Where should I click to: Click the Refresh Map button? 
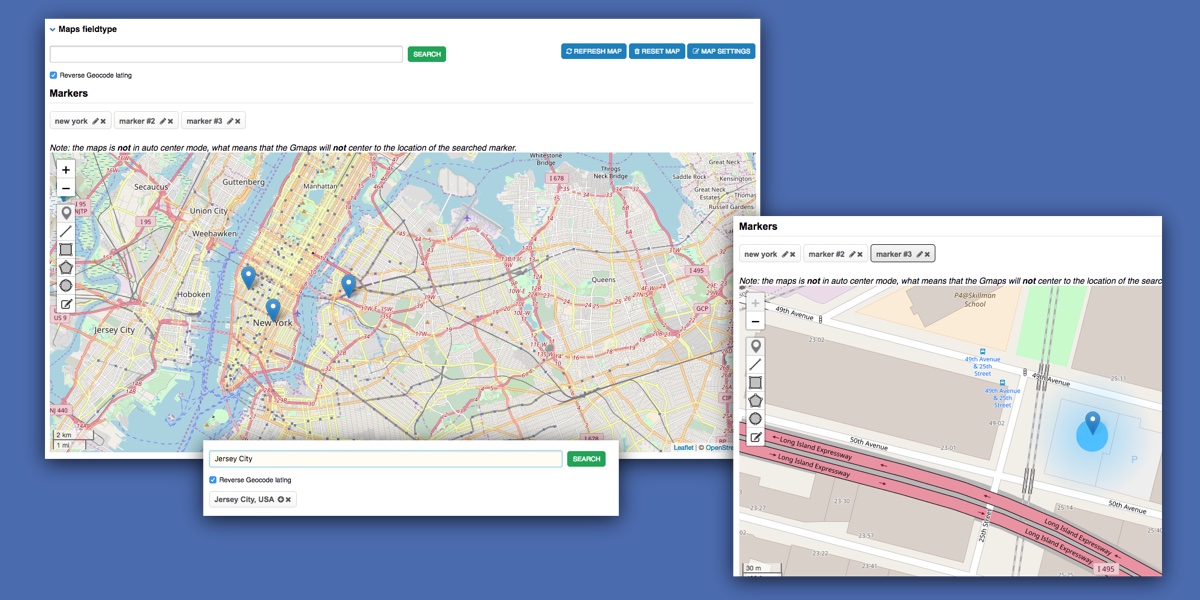coord(593,51)
